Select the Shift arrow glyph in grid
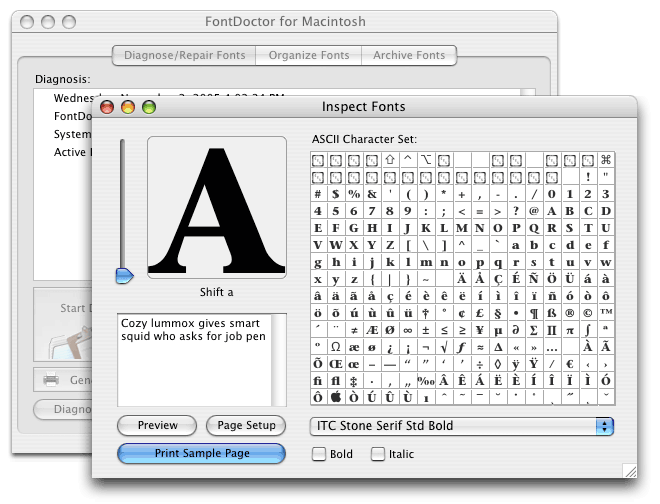Viewport: 660px width, 504px height. [x=390, y=160]
